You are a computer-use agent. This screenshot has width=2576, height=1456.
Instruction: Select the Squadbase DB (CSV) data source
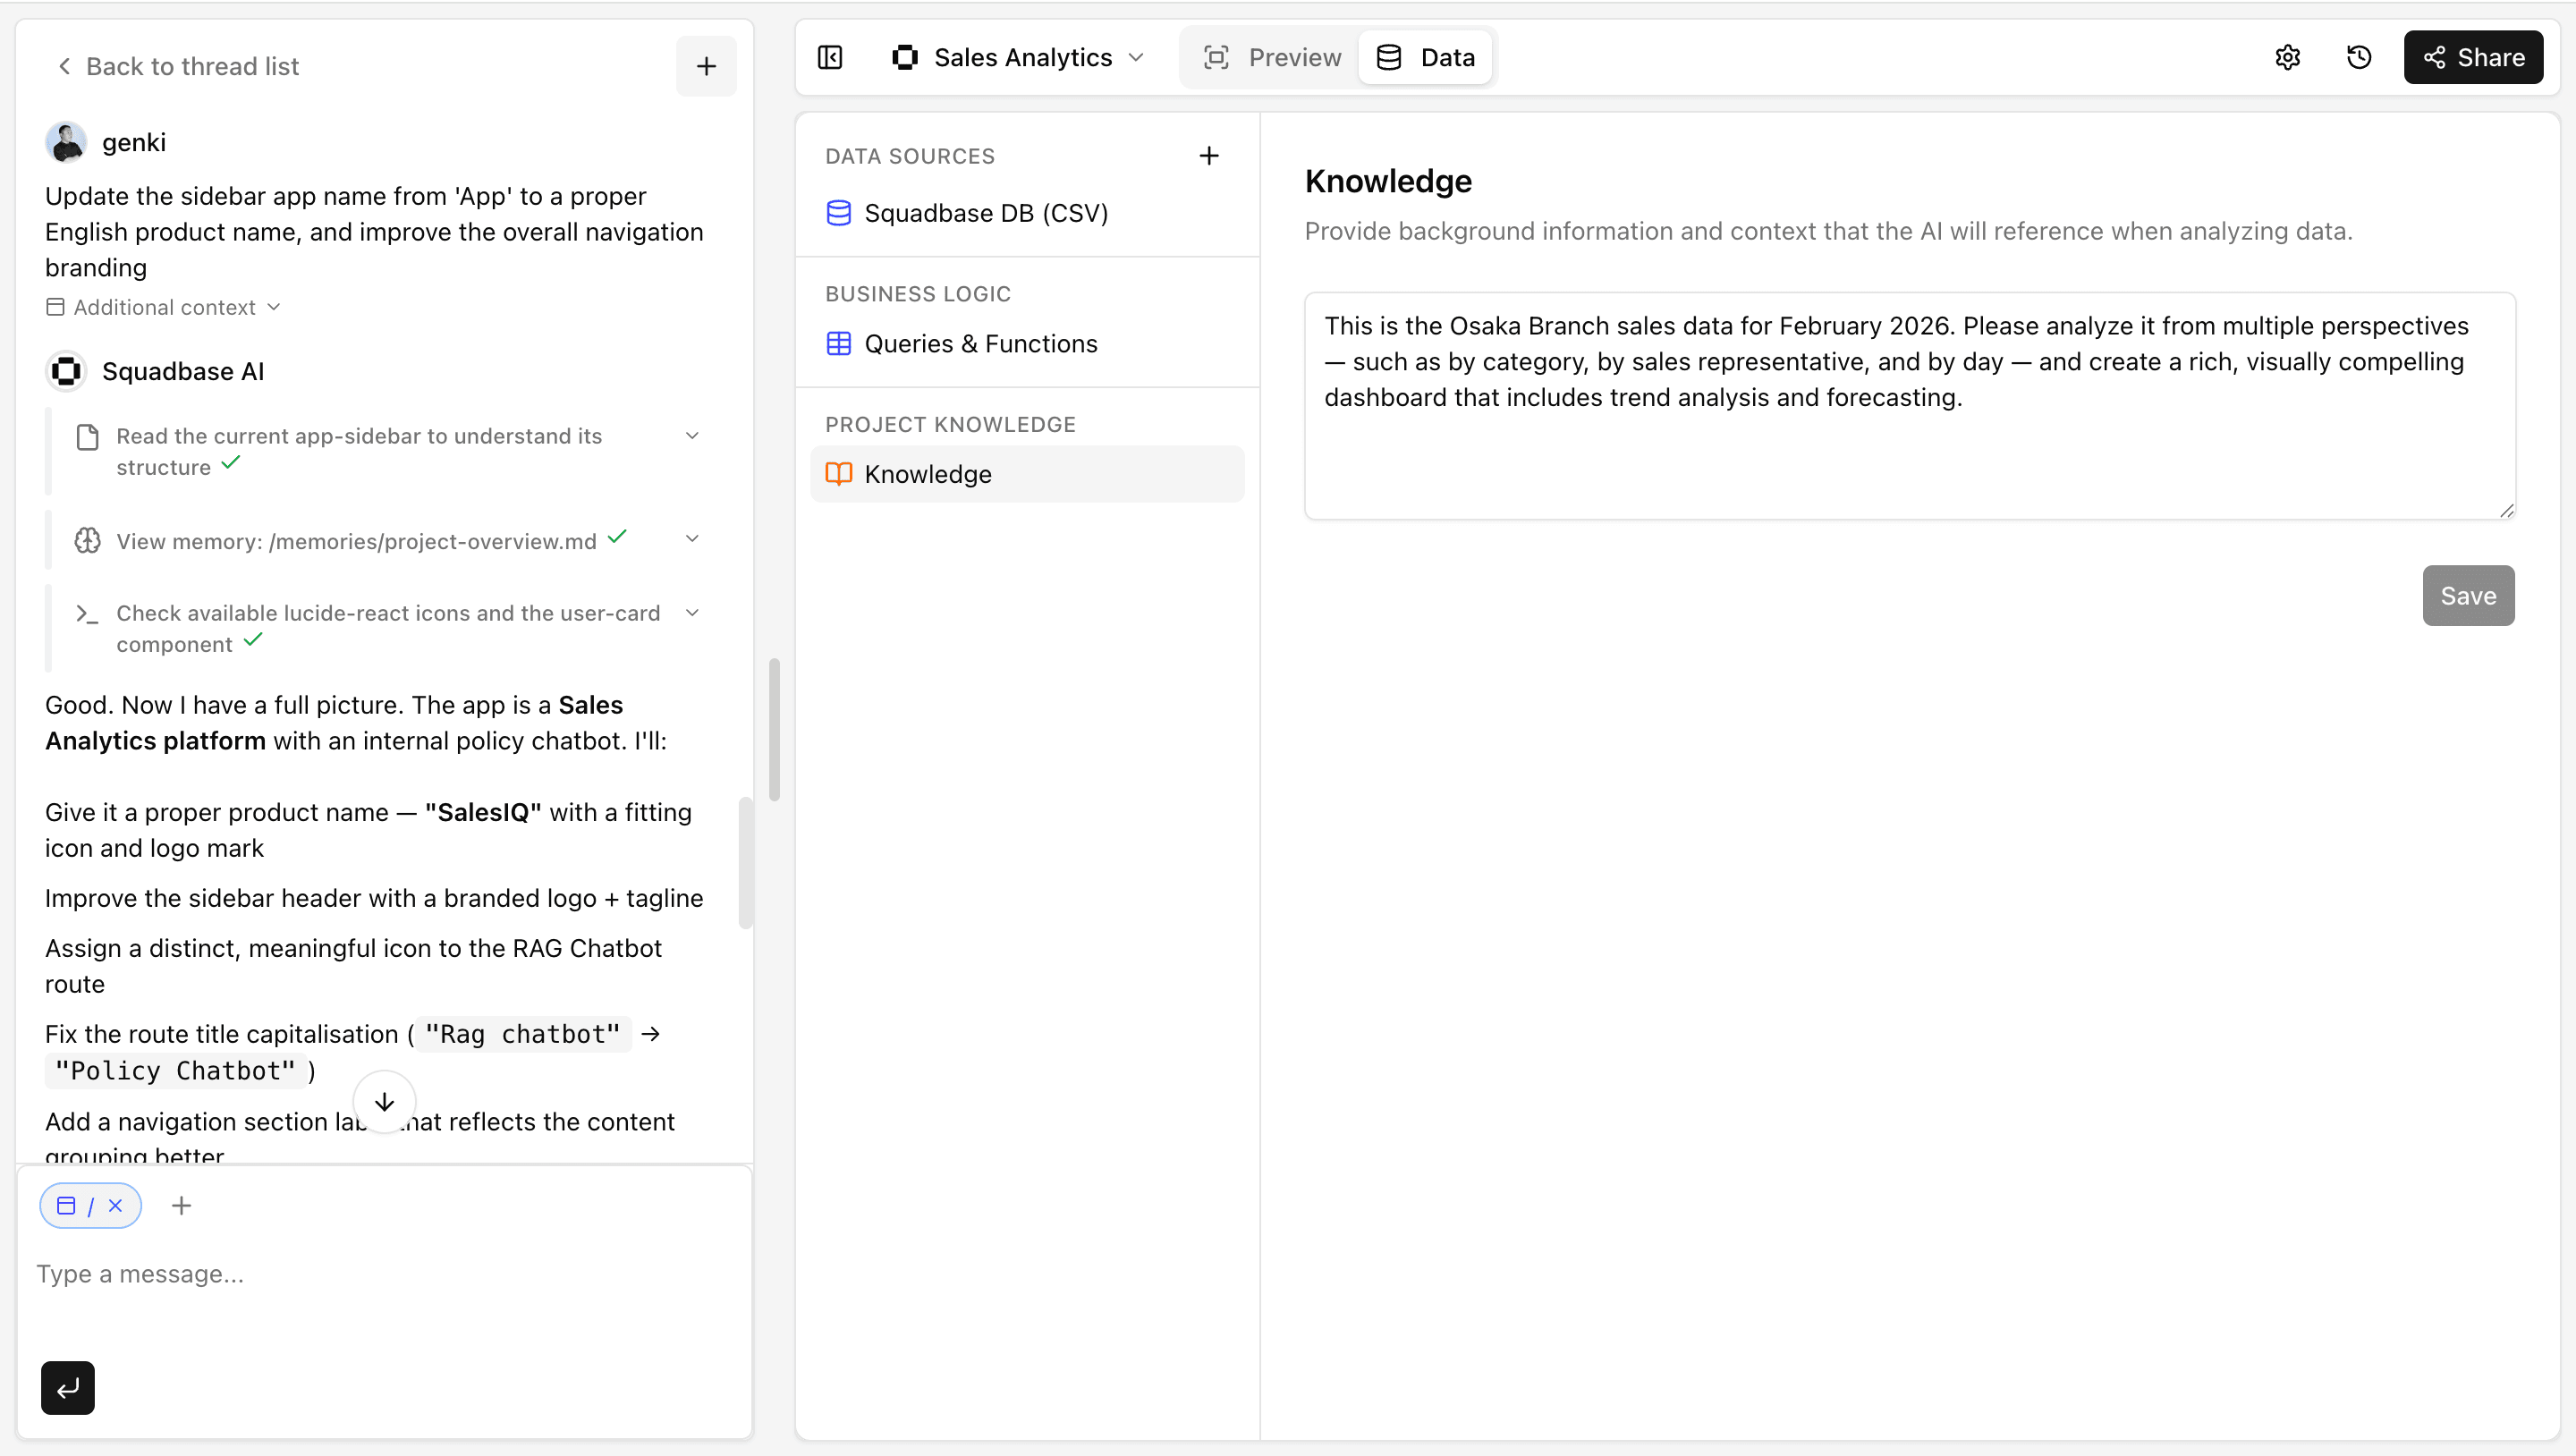click(x=985, y=213)
